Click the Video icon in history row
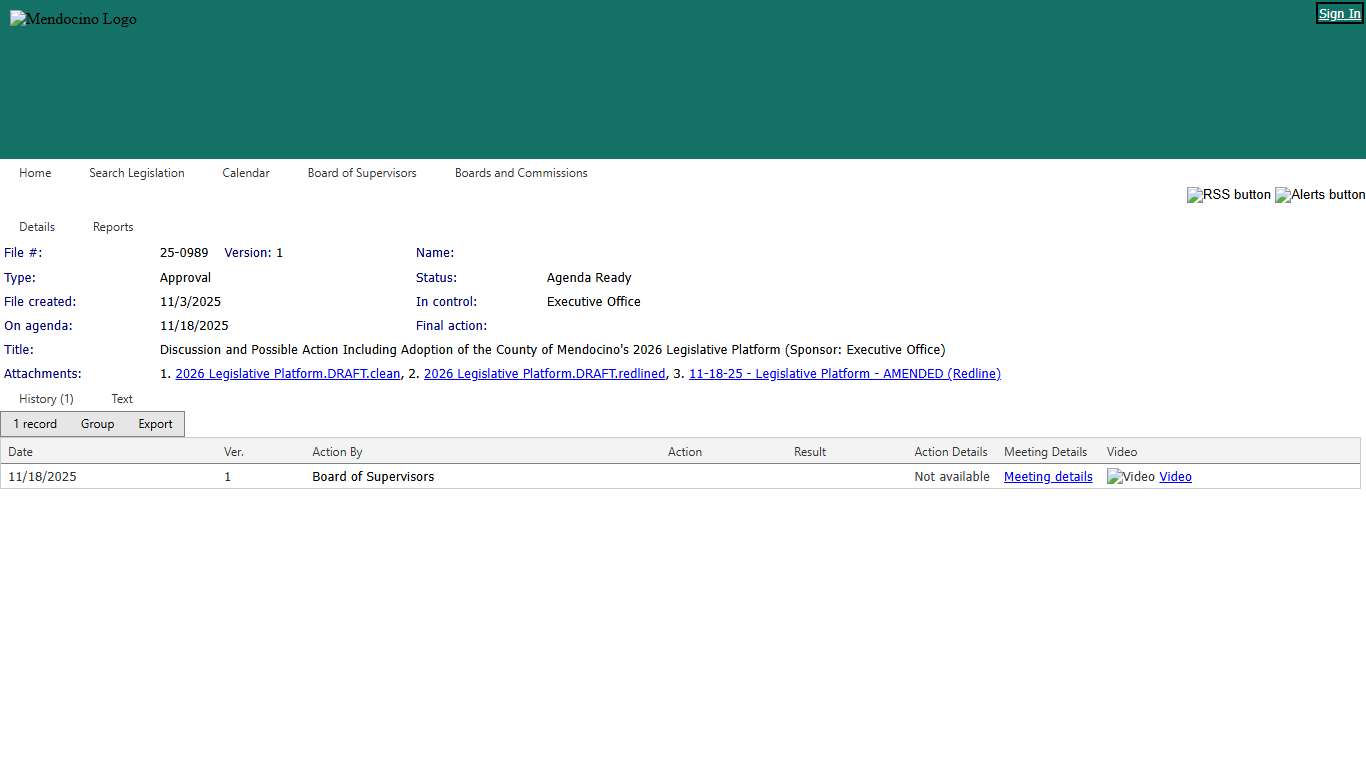The height and width of the screenshot is (768, 1366). click(x=1130, y=477)
